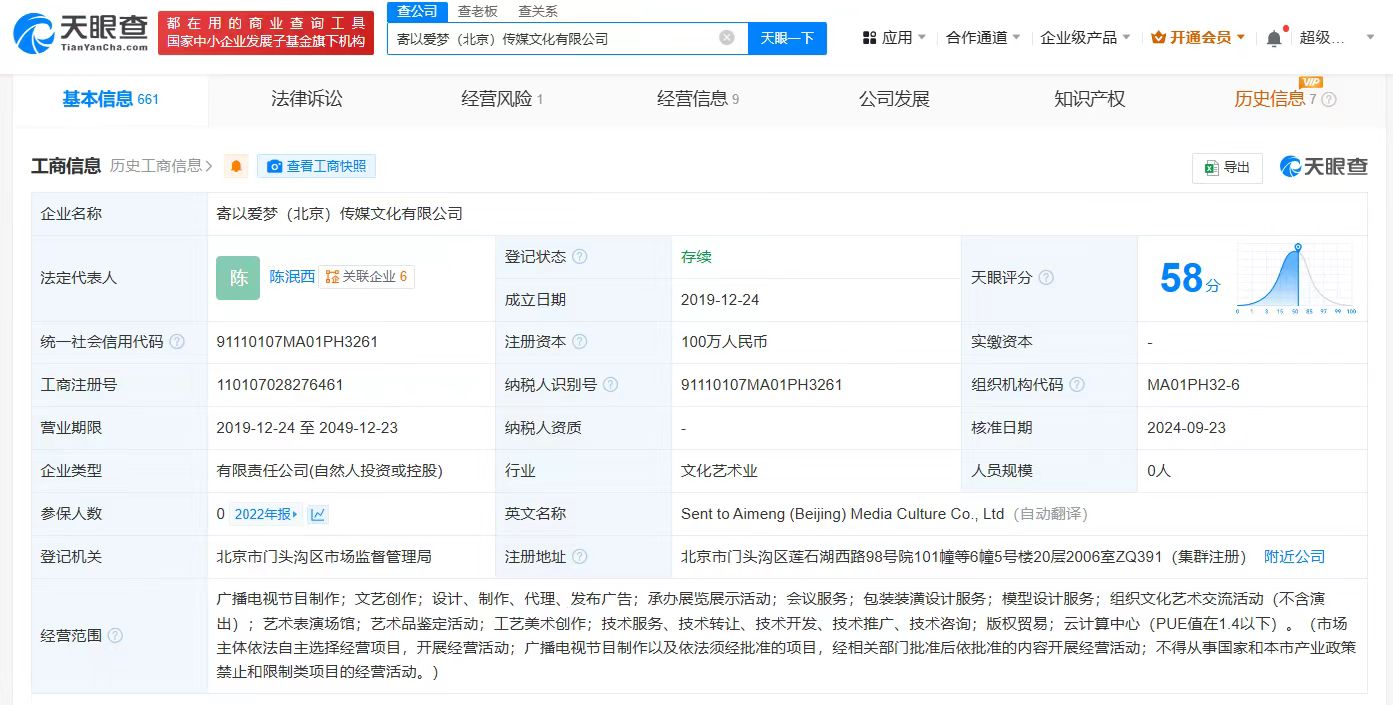
Task: Open notifications bell icon in header
Action: (1273, 38)
